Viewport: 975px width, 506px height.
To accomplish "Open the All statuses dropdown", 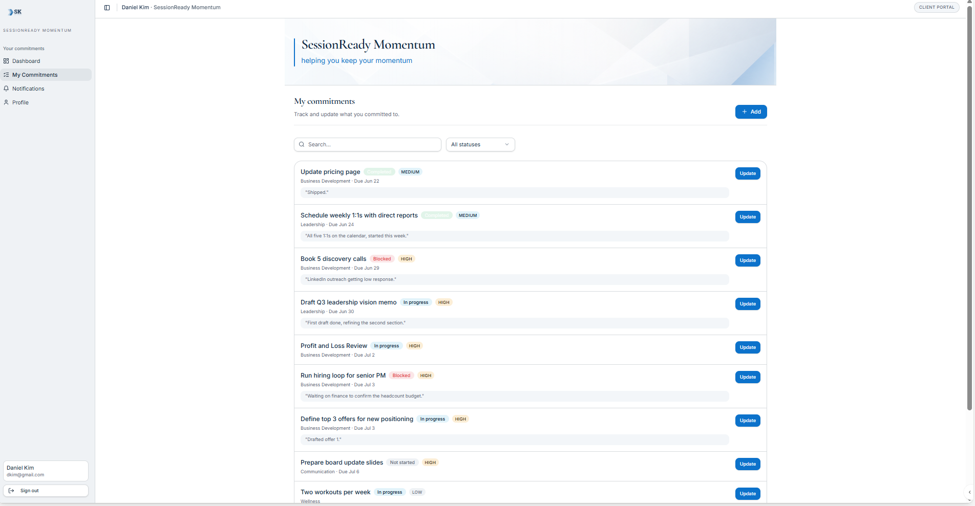I will pyautogui.click(x=480, y=144).
